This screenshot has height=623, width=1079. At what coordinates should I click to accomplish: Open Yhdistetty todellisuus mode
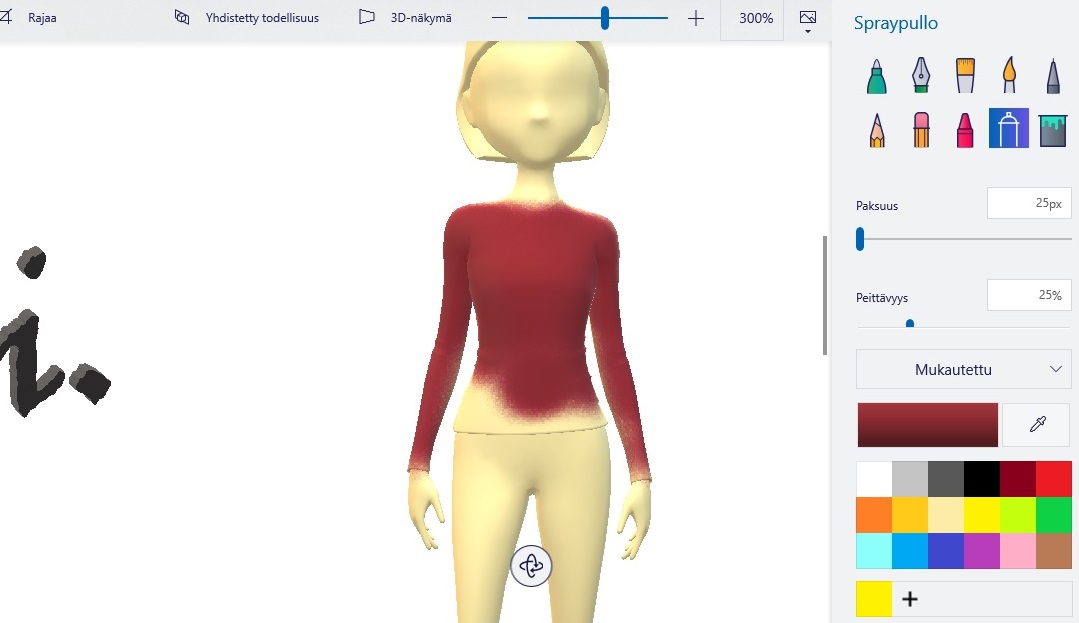tap(247, 18)
